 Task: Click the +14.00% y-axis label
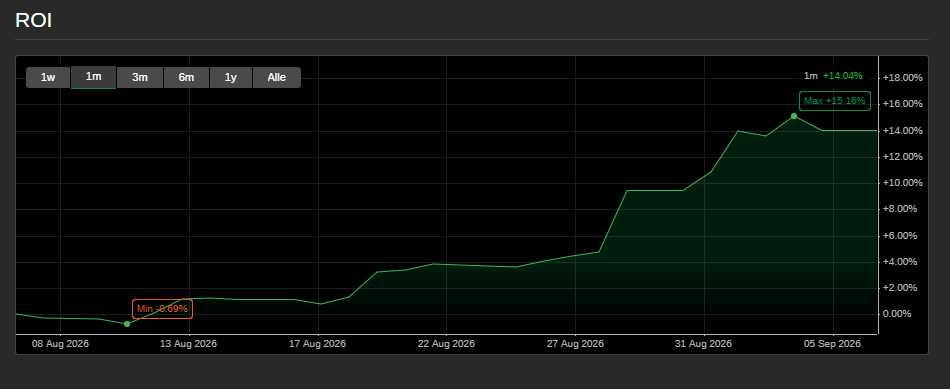tap(903, 131)
